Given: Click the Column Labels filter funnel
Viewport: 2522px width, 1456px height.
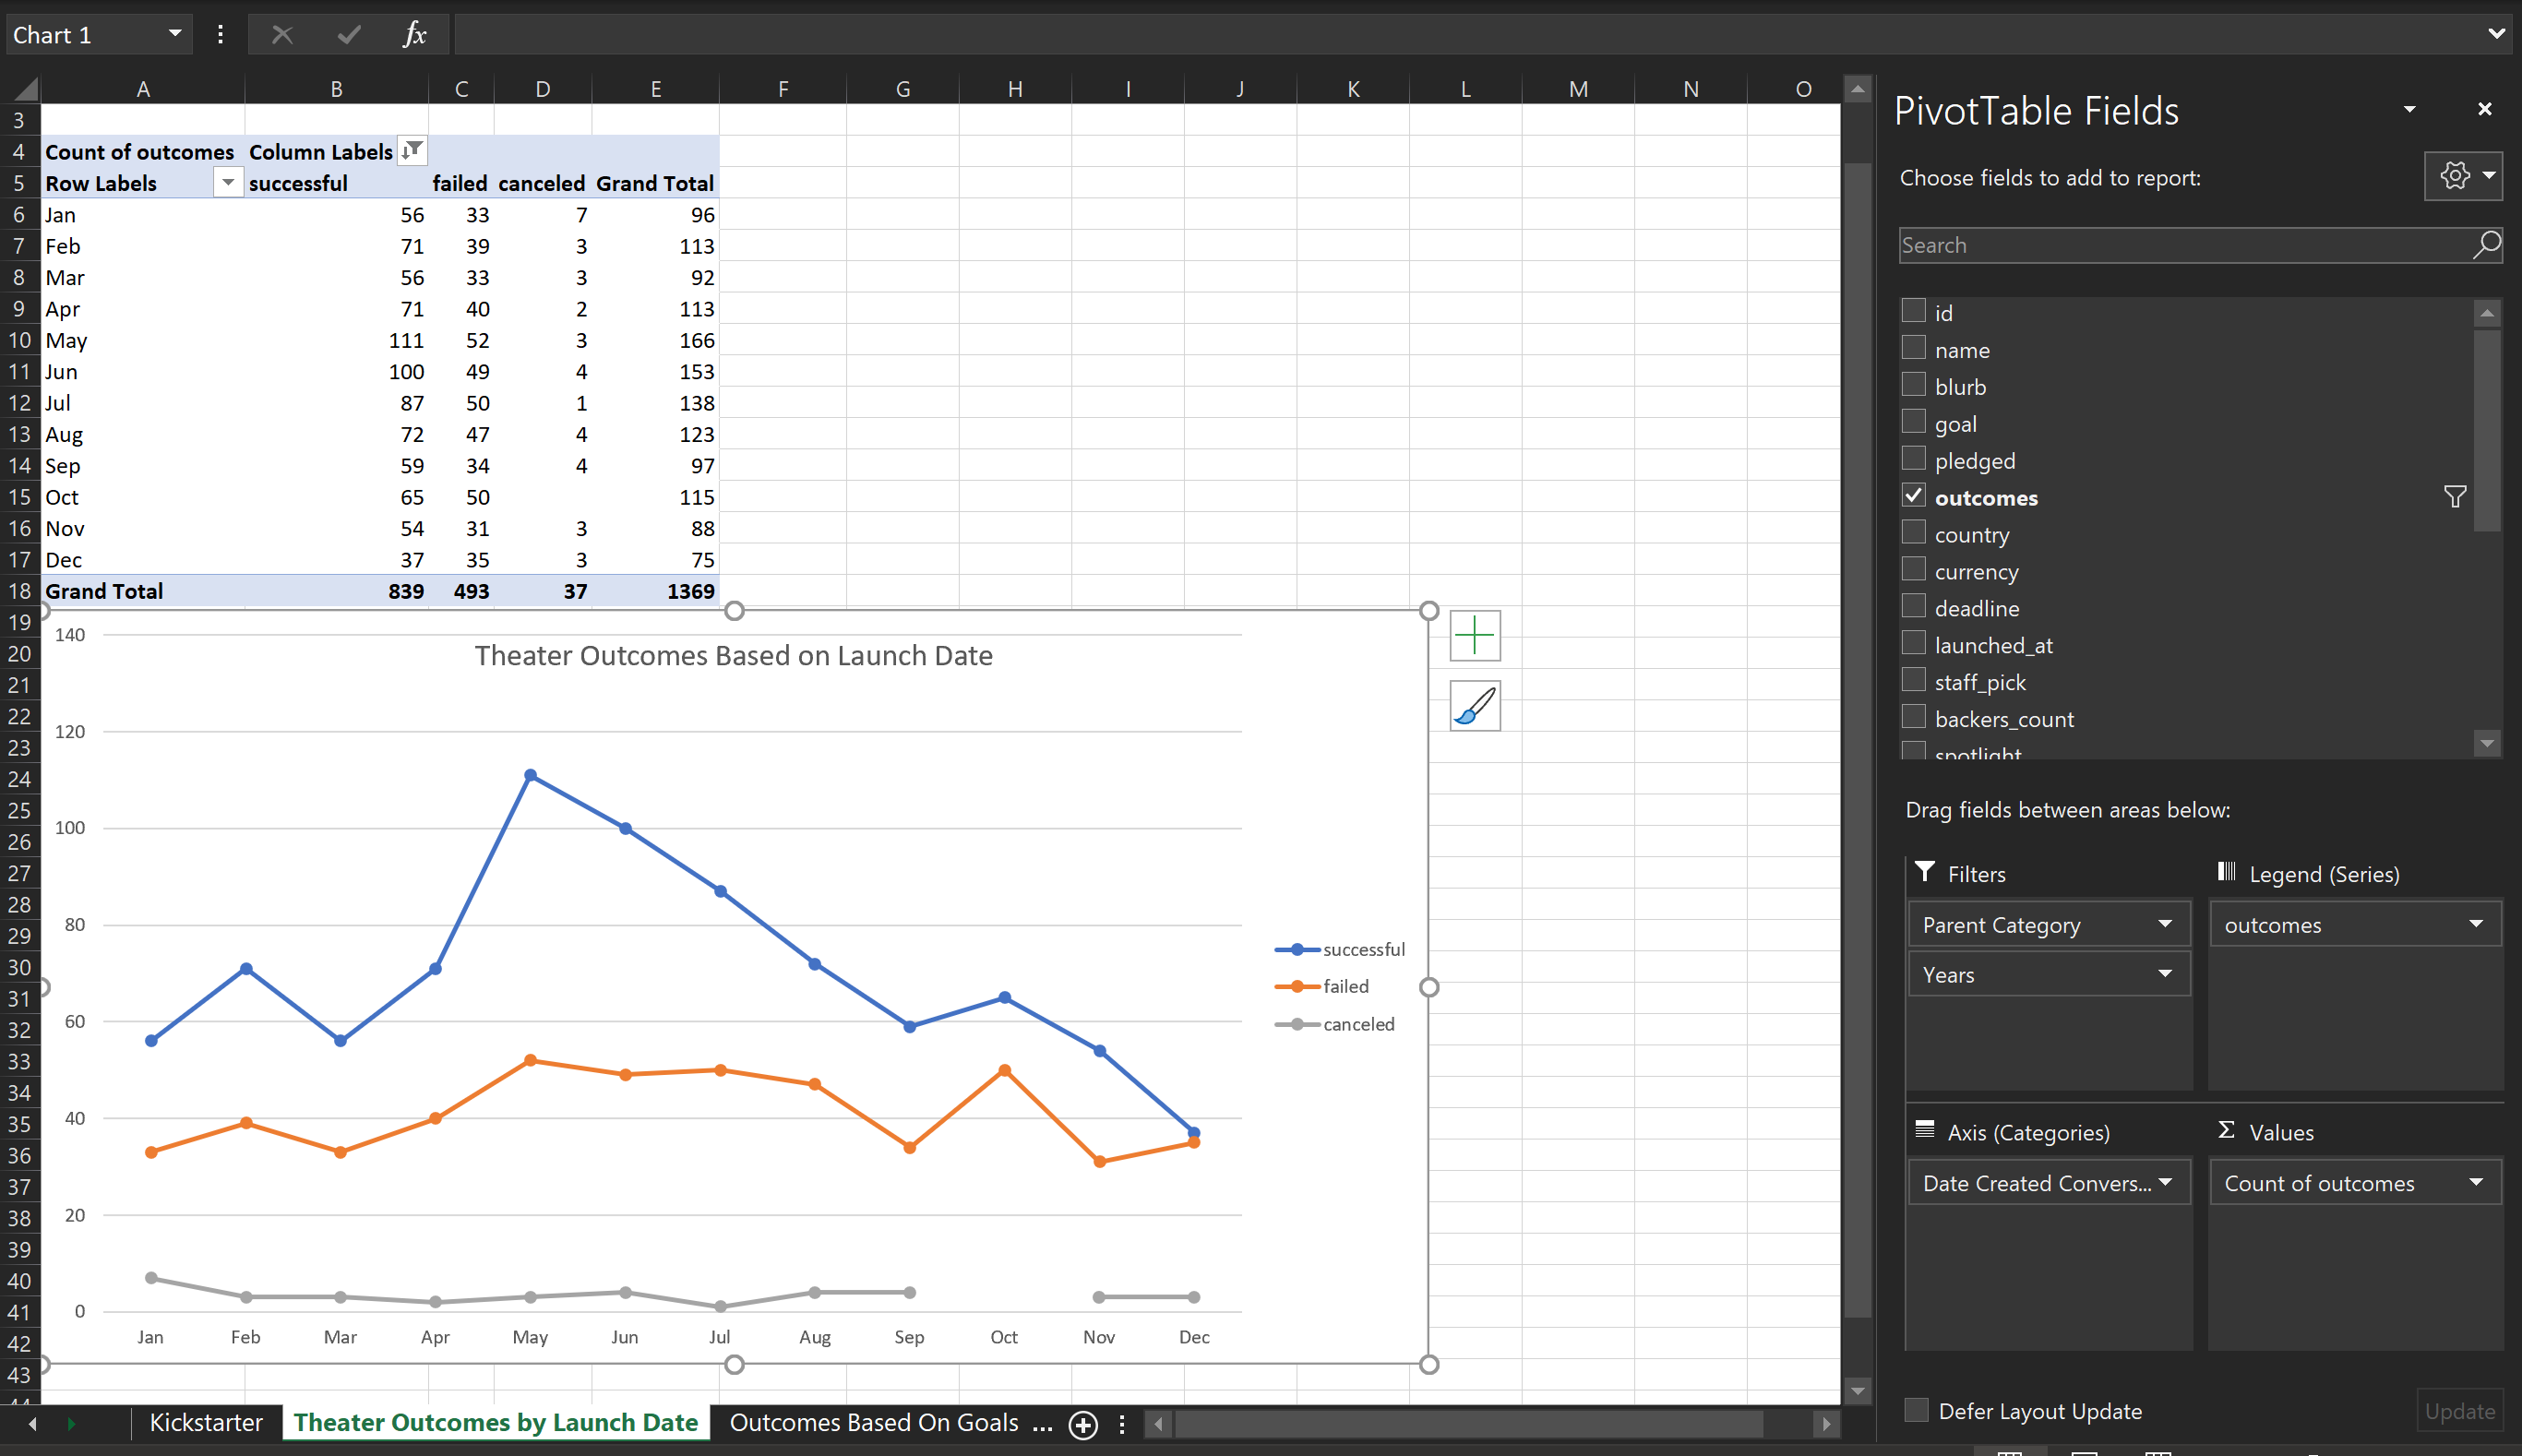Looking at the screenshot, I should 411,150.
